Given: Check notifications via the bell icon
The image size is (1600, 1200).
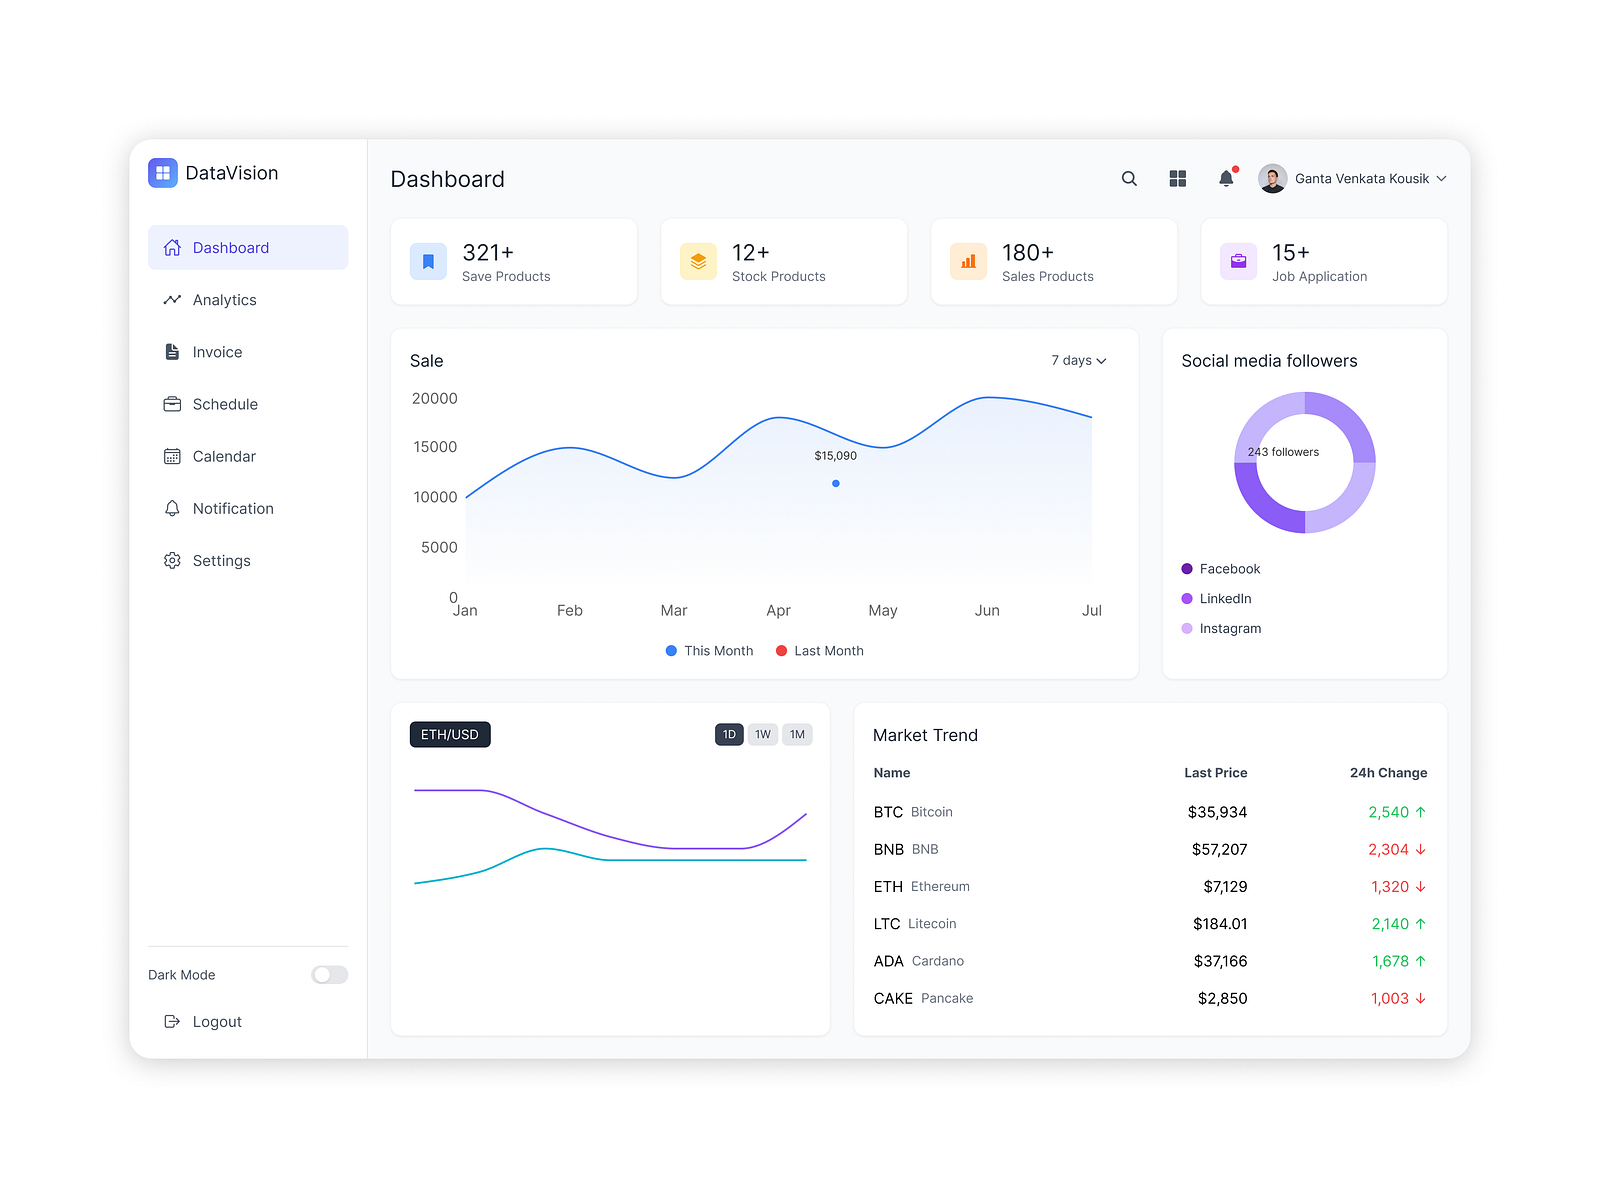Looking at the screenshot, I should [1225, 178].
